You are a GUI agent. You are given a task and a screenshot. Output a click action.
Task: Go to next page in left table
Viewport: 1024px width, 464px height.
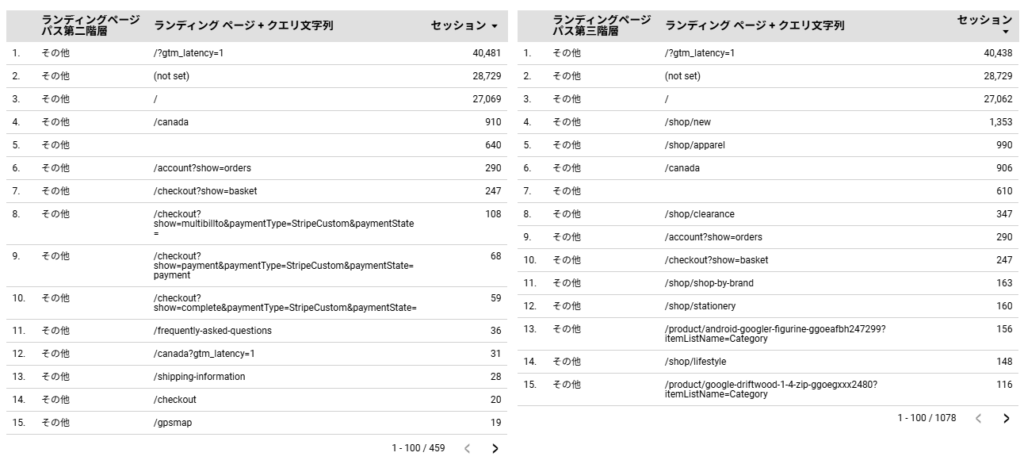[494, 448]
